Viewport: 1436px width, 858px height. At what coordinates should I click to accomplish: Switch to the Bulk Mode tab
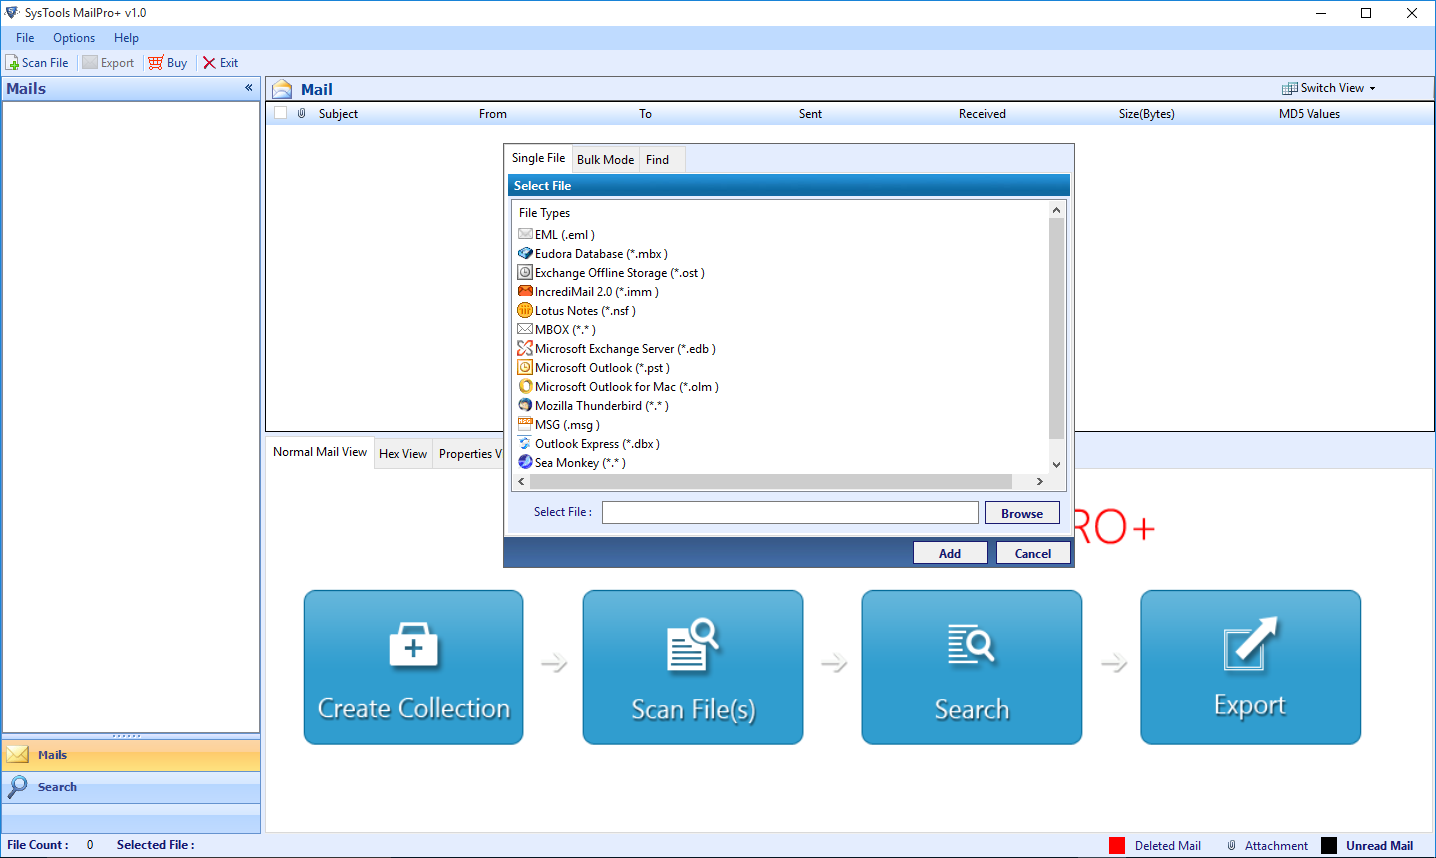[x=605, y=160]
